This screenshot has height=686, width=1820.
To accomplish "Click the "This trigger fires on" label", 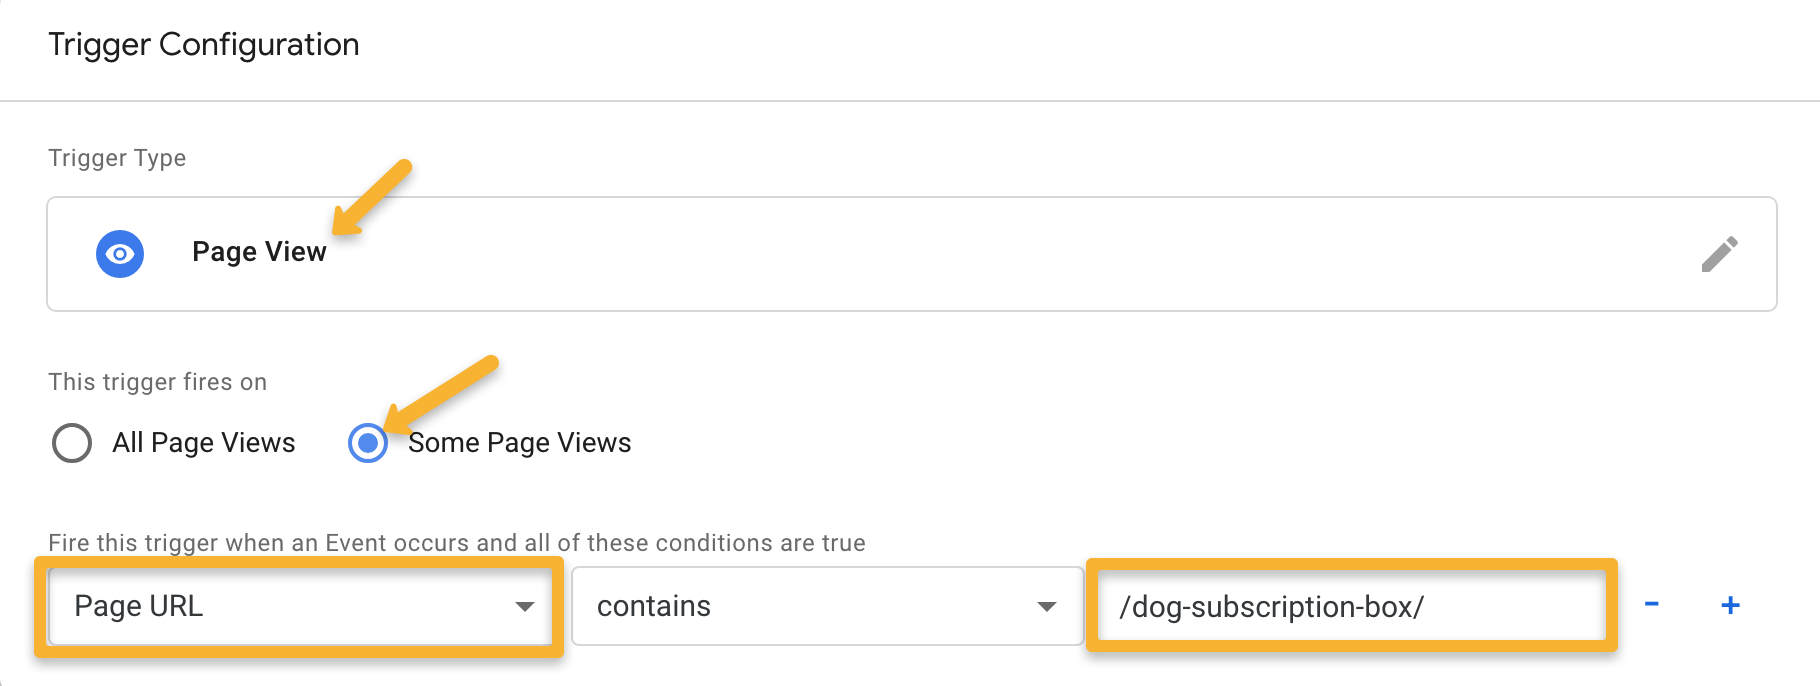I will tap(157, 382).
